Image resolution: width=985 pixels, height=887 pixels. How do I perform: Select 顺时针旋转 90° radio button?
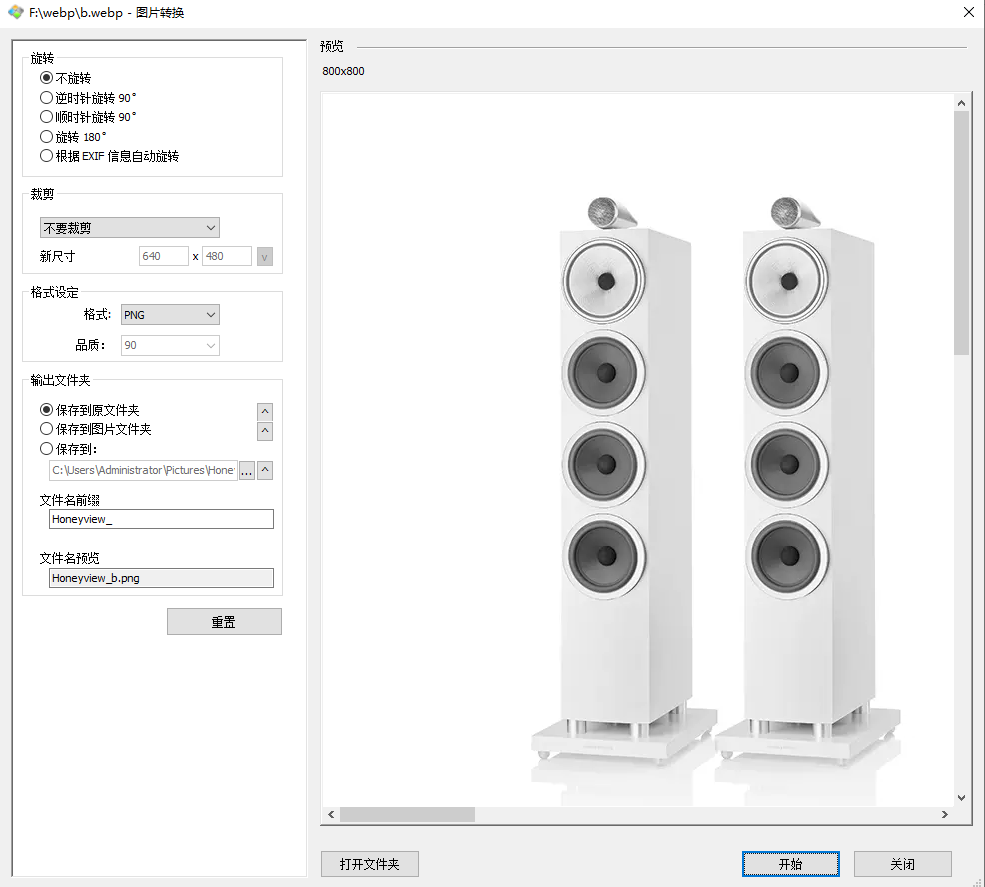[88, 117]
